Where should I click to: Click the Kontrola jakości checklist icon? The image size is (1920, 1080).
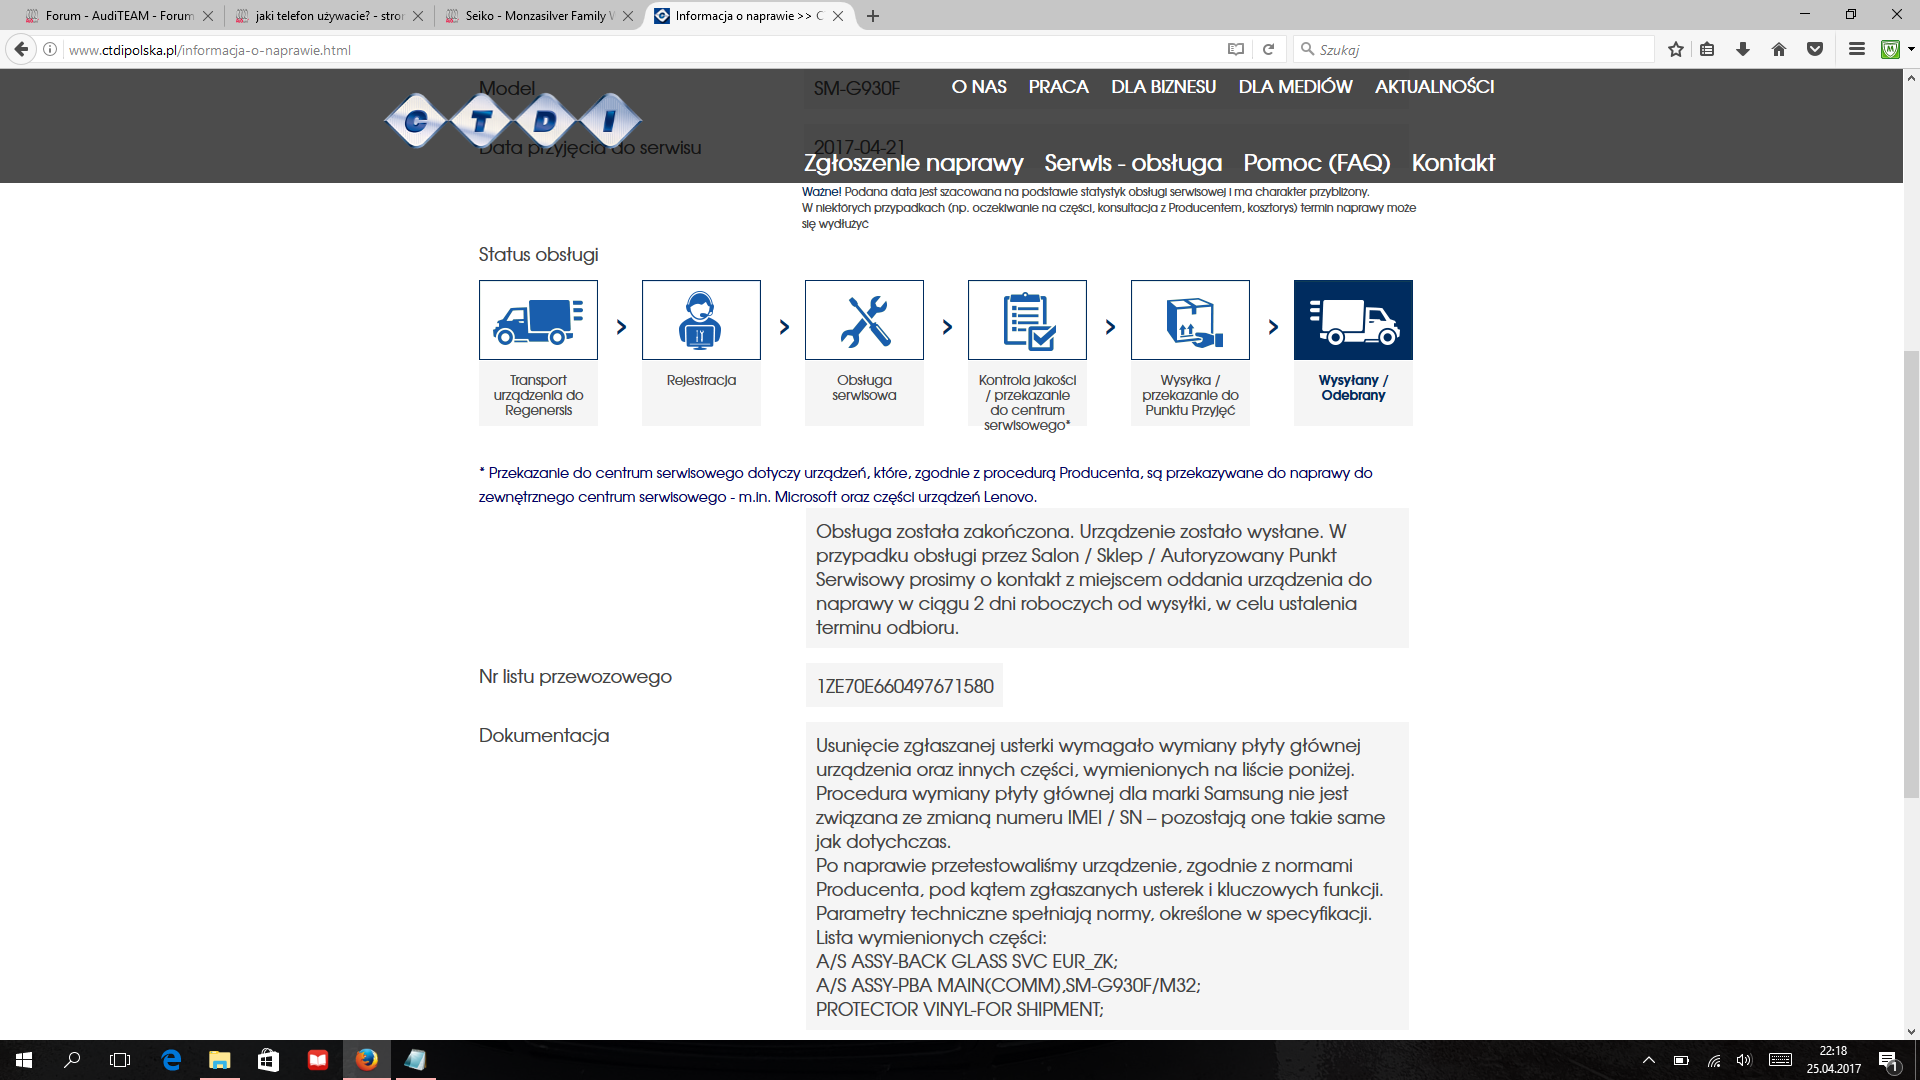click(1027, 320)
